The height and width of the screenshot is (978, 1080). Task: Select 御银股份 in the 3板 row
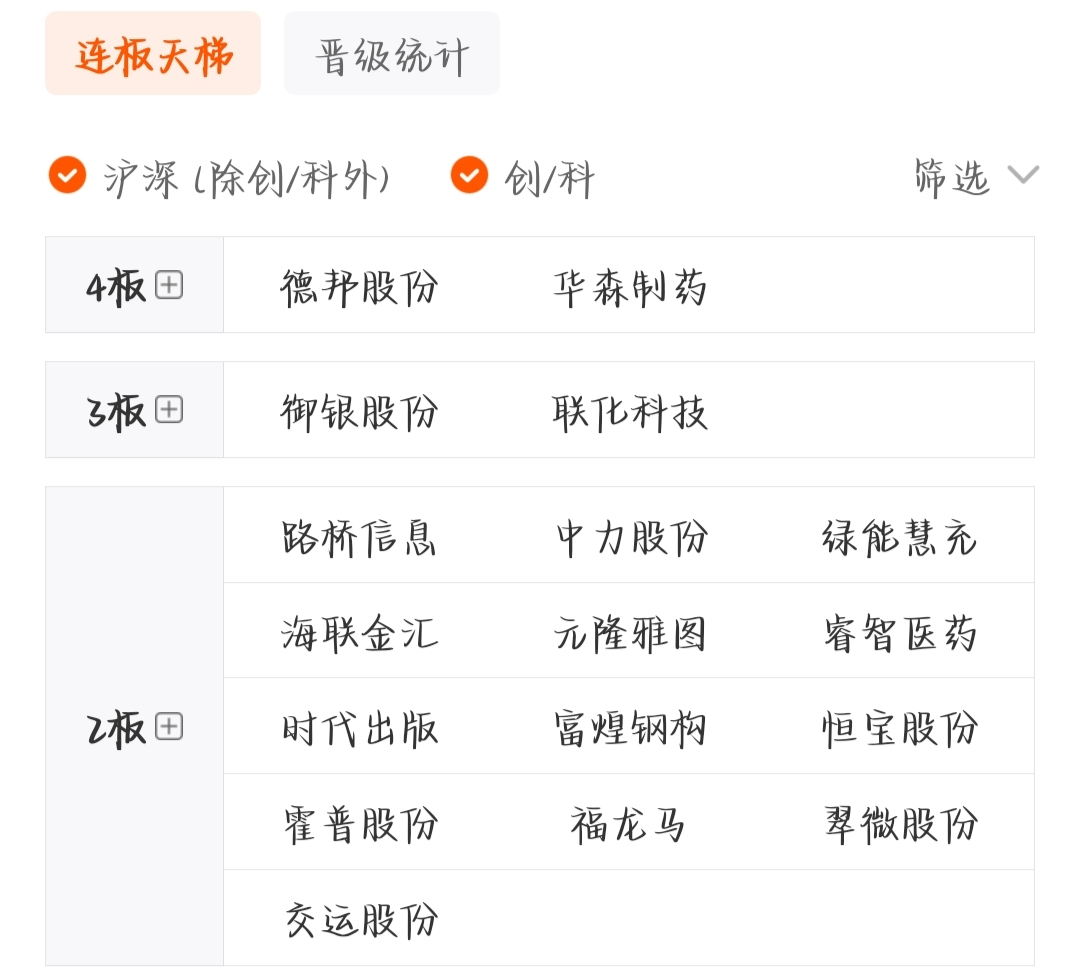coord(360,411)
